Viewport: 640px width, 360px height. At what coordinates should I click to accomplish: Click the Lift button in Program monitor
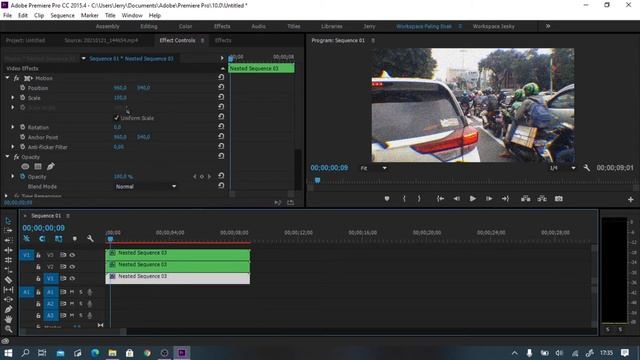(x=526, y=199)
